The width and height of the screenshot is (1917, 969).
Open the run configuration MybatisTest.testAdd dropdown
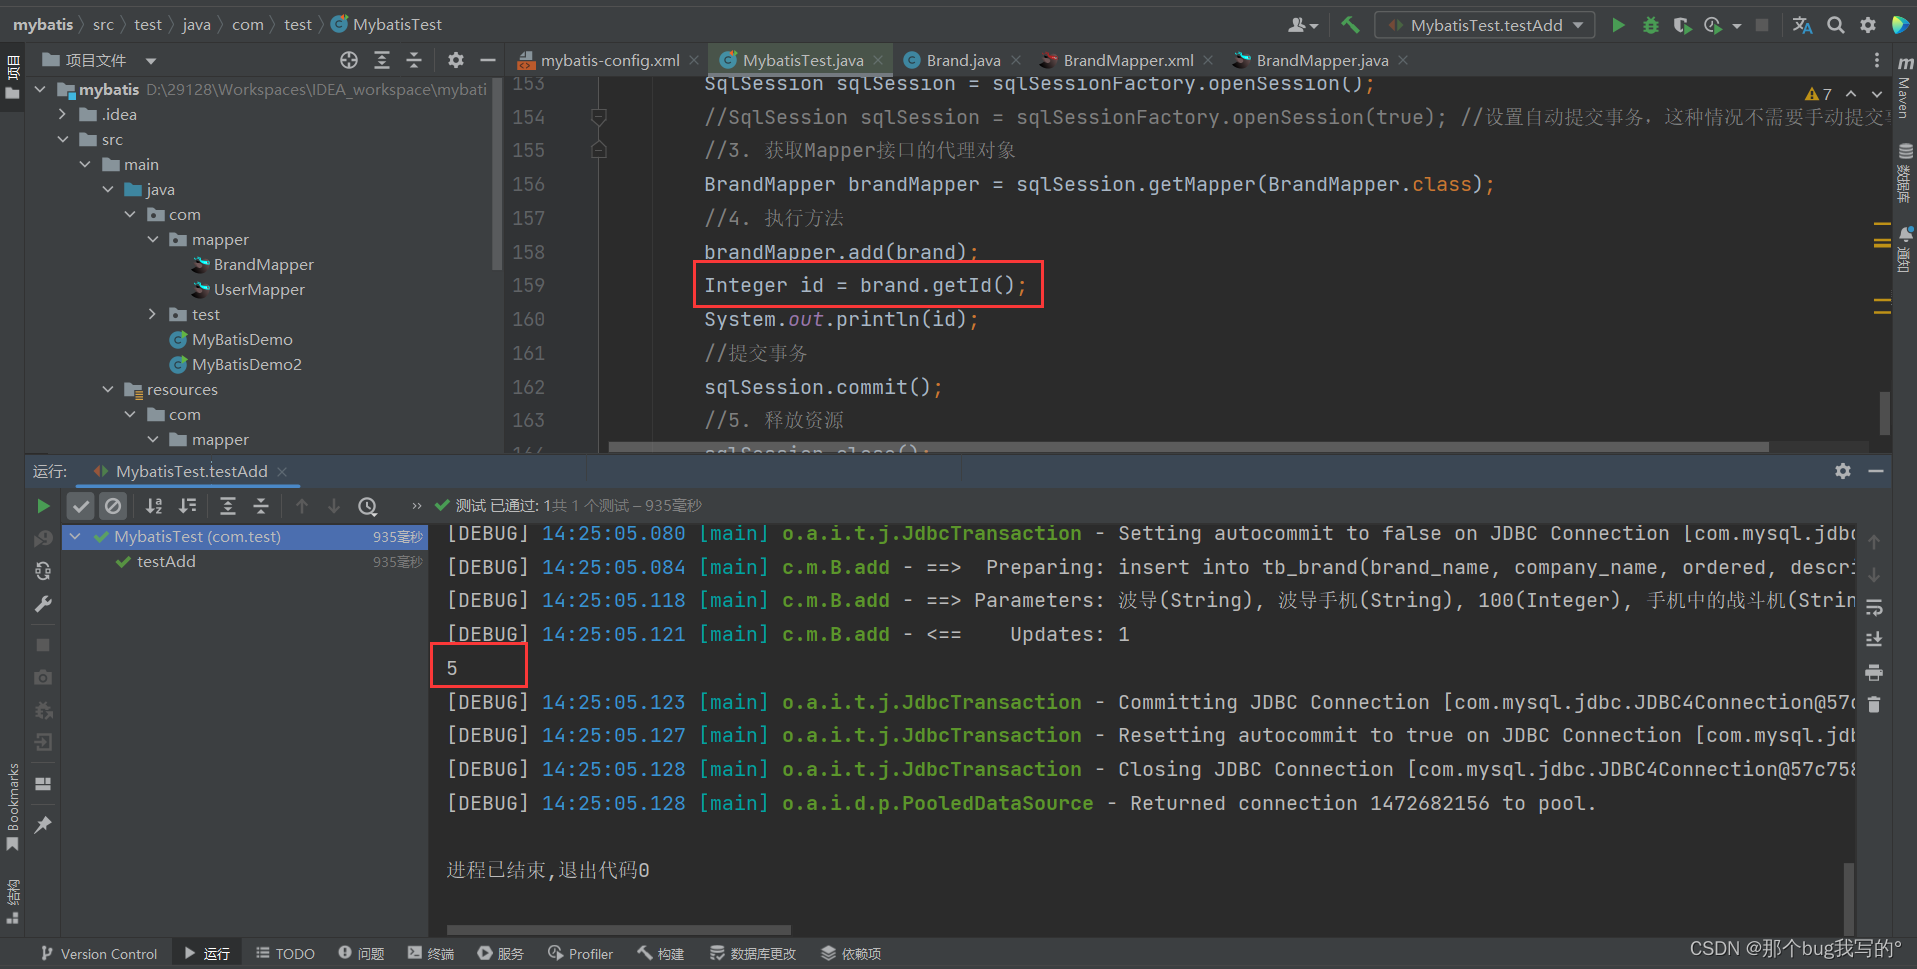click(1485, 25)
